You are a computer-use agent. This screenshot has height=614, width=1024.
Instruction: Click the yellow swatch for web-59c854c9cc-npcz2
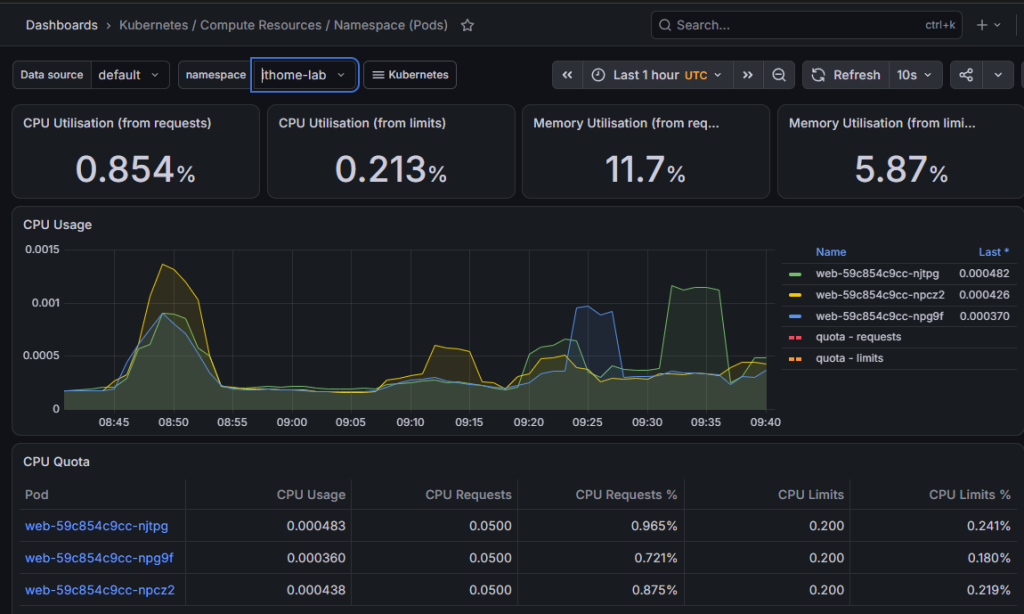pyautogui.click(x=795, y=295)
